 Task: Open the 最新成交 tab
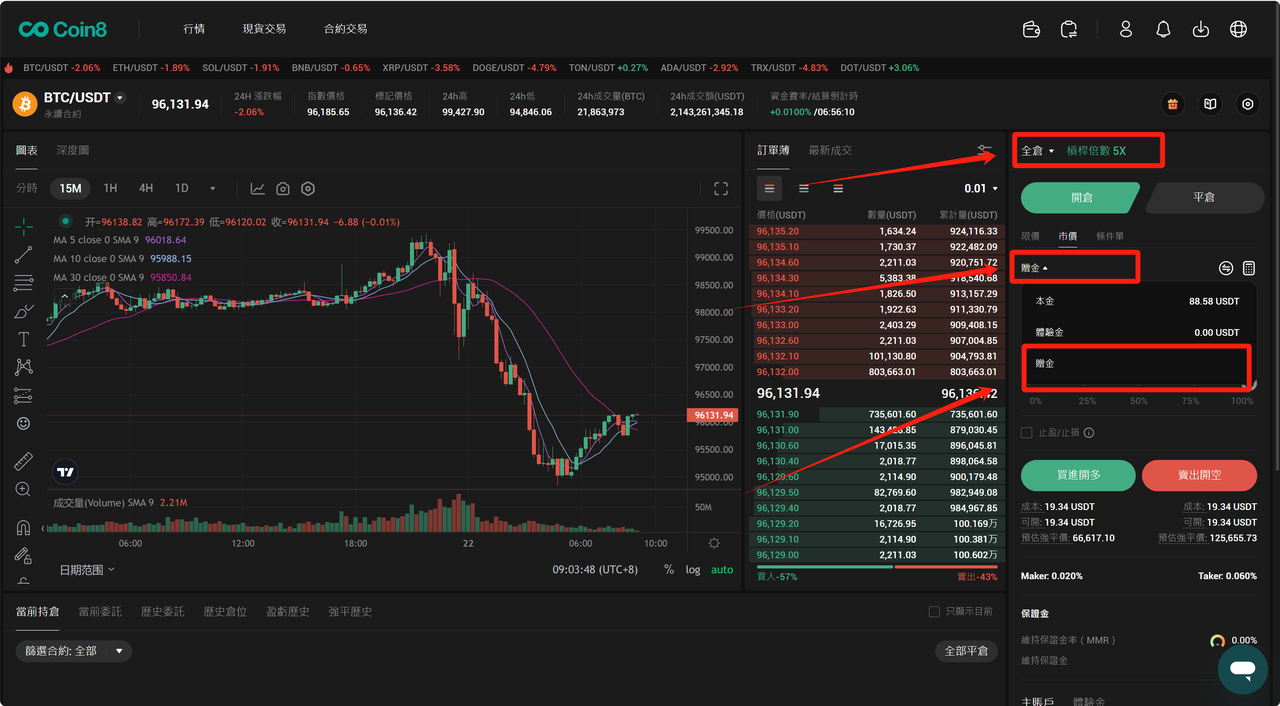(830, 150)
